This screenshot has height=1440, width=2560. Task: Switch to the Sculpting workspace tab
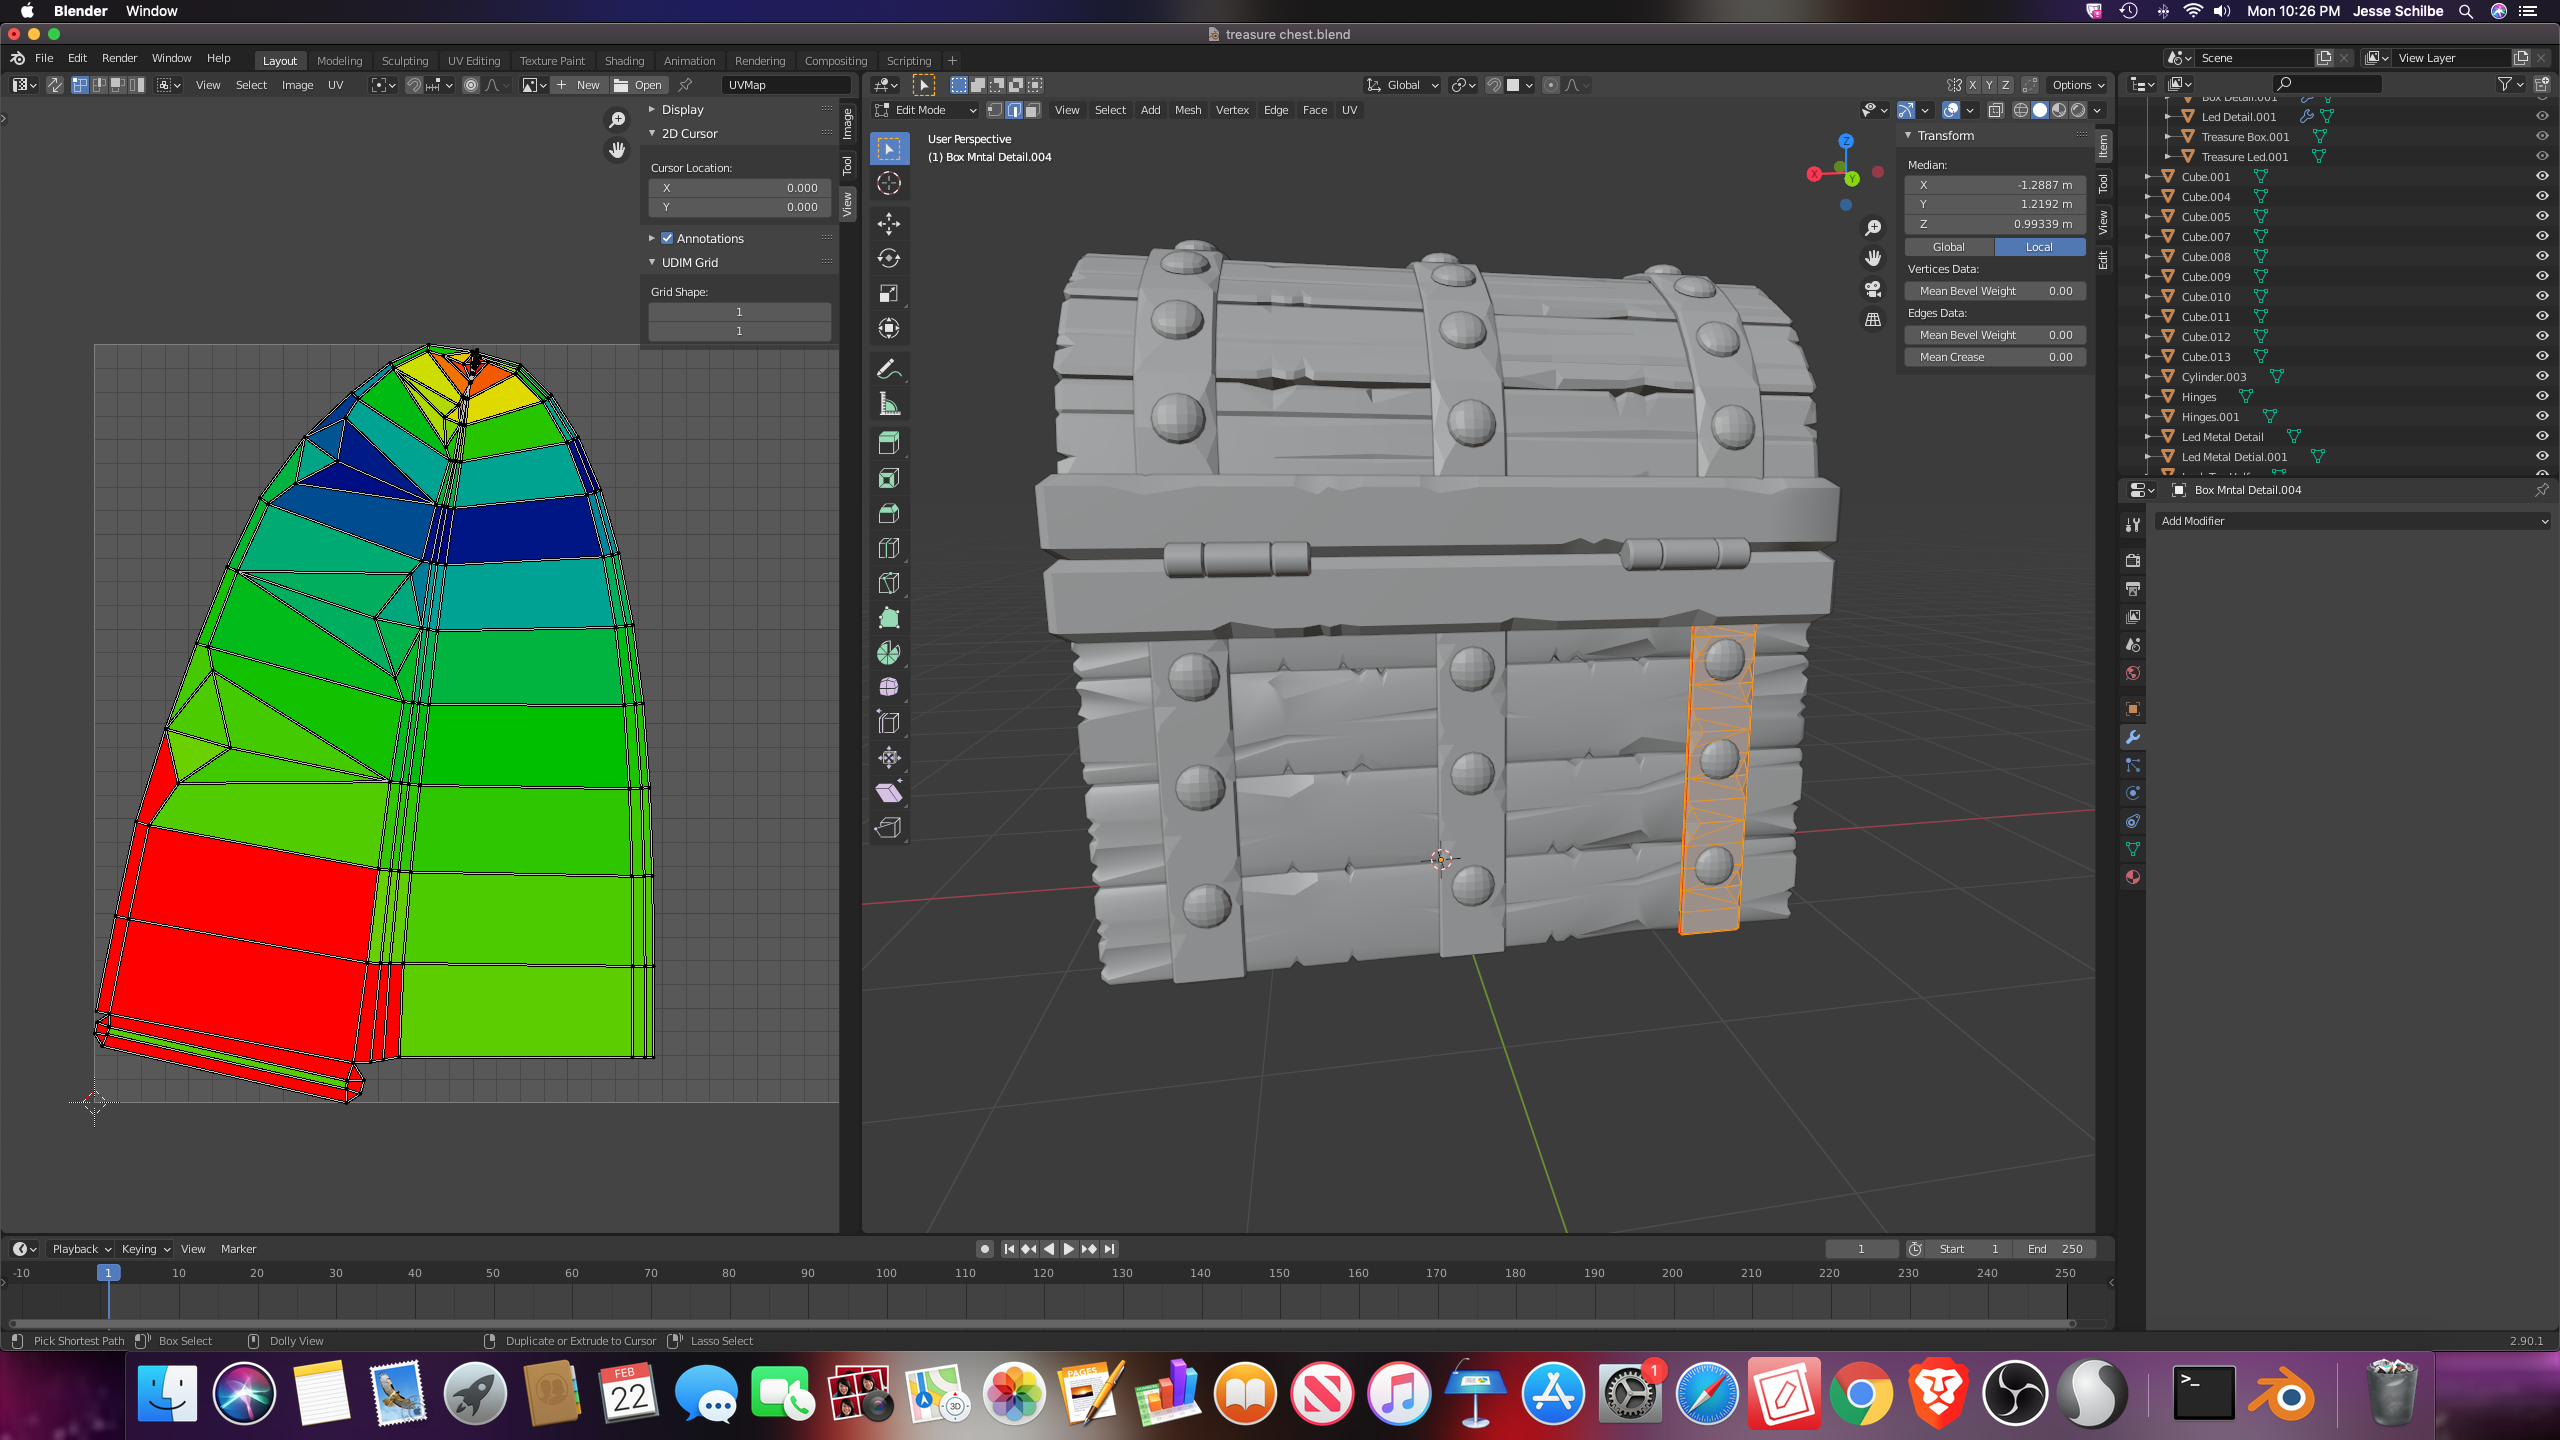[x=404, y=61]
